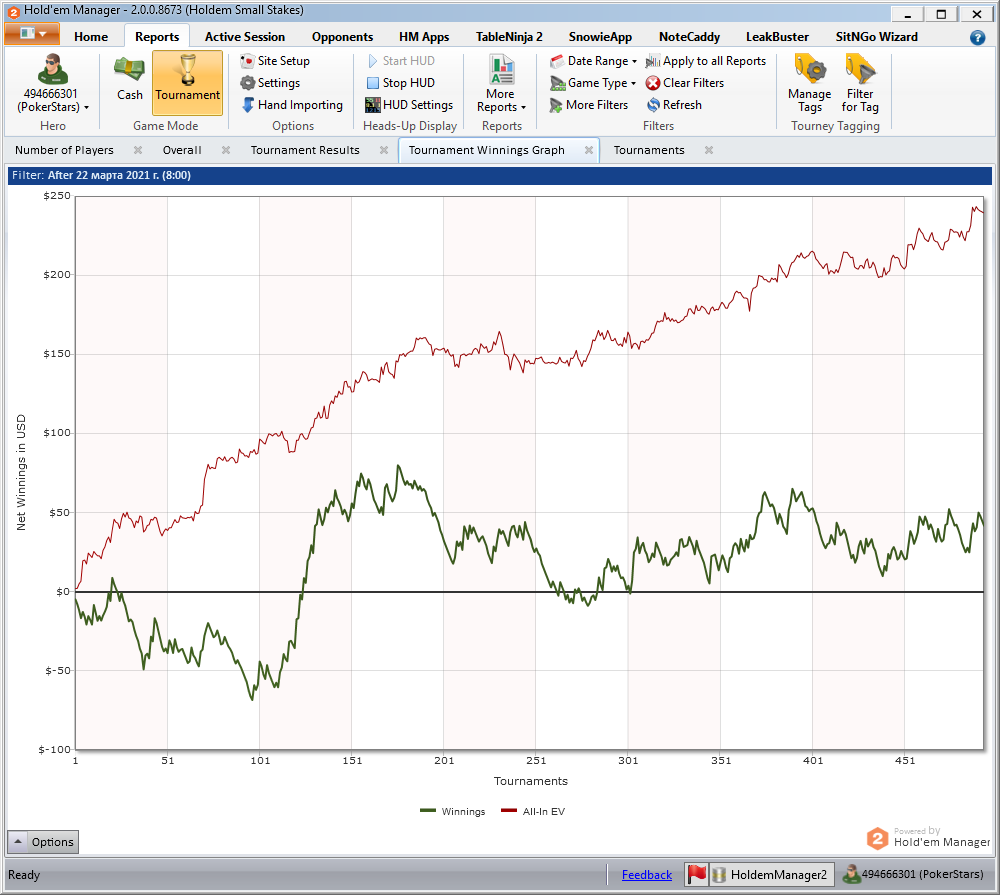Screen dimensions: 1000x895
Task: Close the Overall report tab
Action: 226,151
